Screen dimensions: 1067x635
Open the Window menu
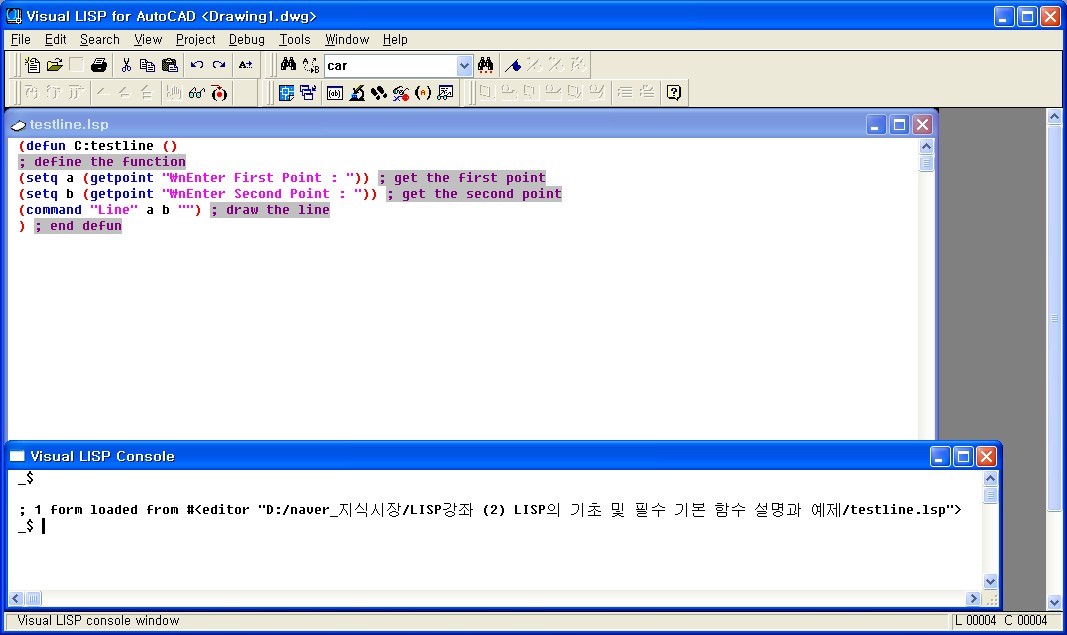[347, 39]
